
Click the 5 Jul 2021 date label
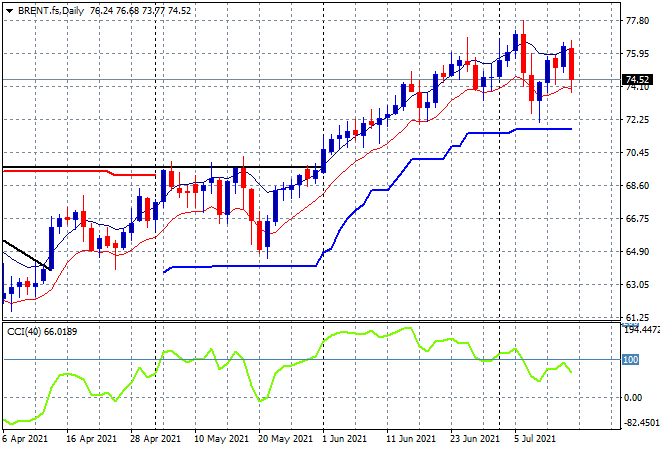535,439
